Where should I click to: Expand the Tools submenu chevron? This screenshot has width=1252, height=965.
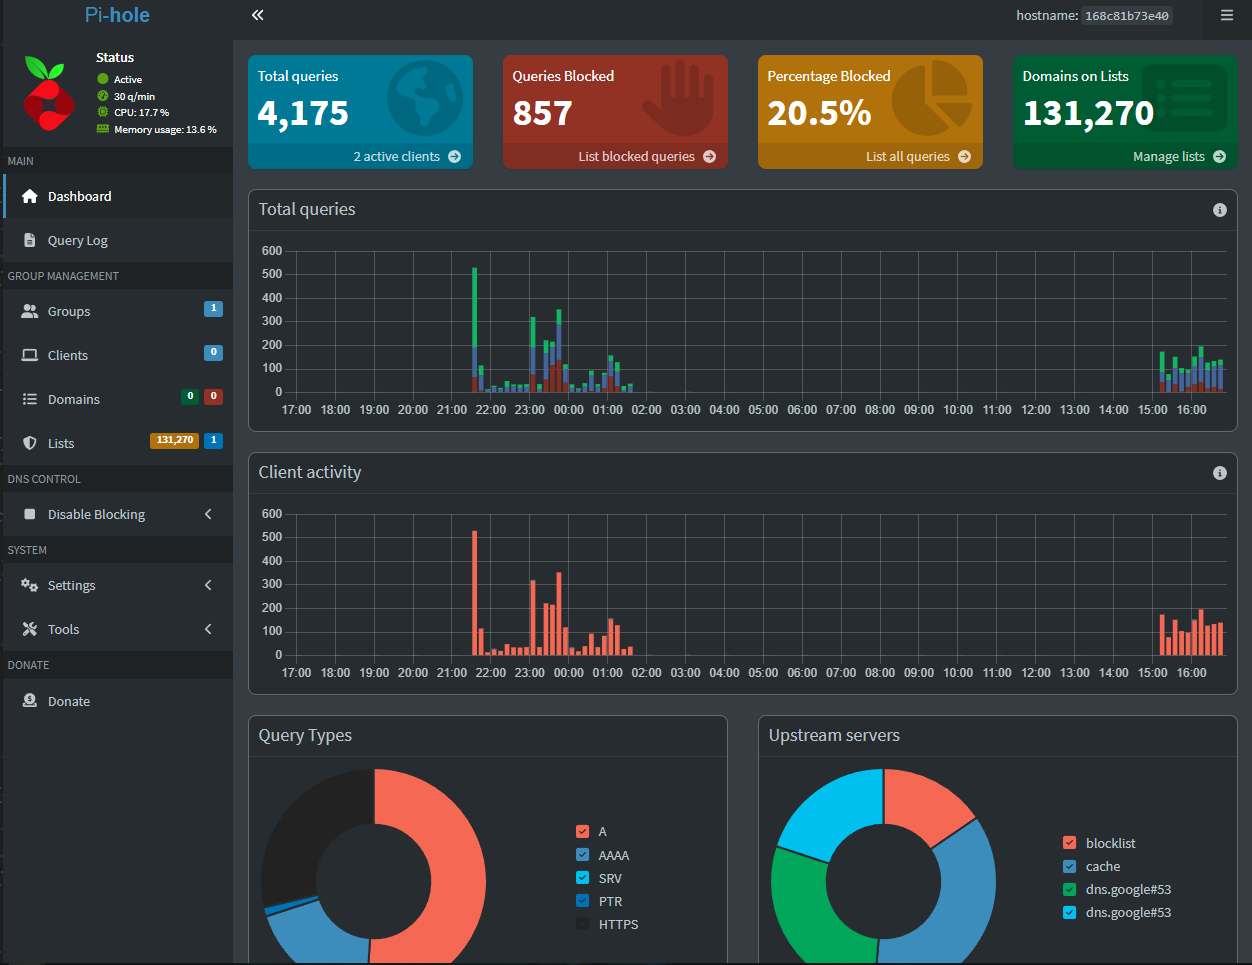208,629
